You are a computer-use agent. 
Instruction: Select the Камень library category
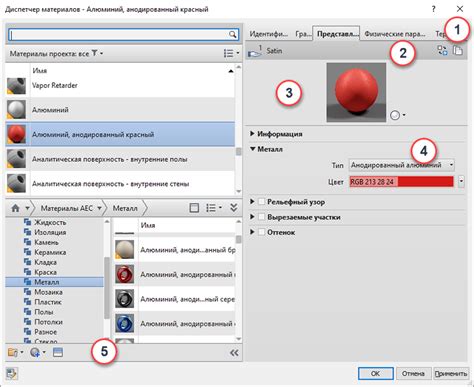click(x=46, y=242)
